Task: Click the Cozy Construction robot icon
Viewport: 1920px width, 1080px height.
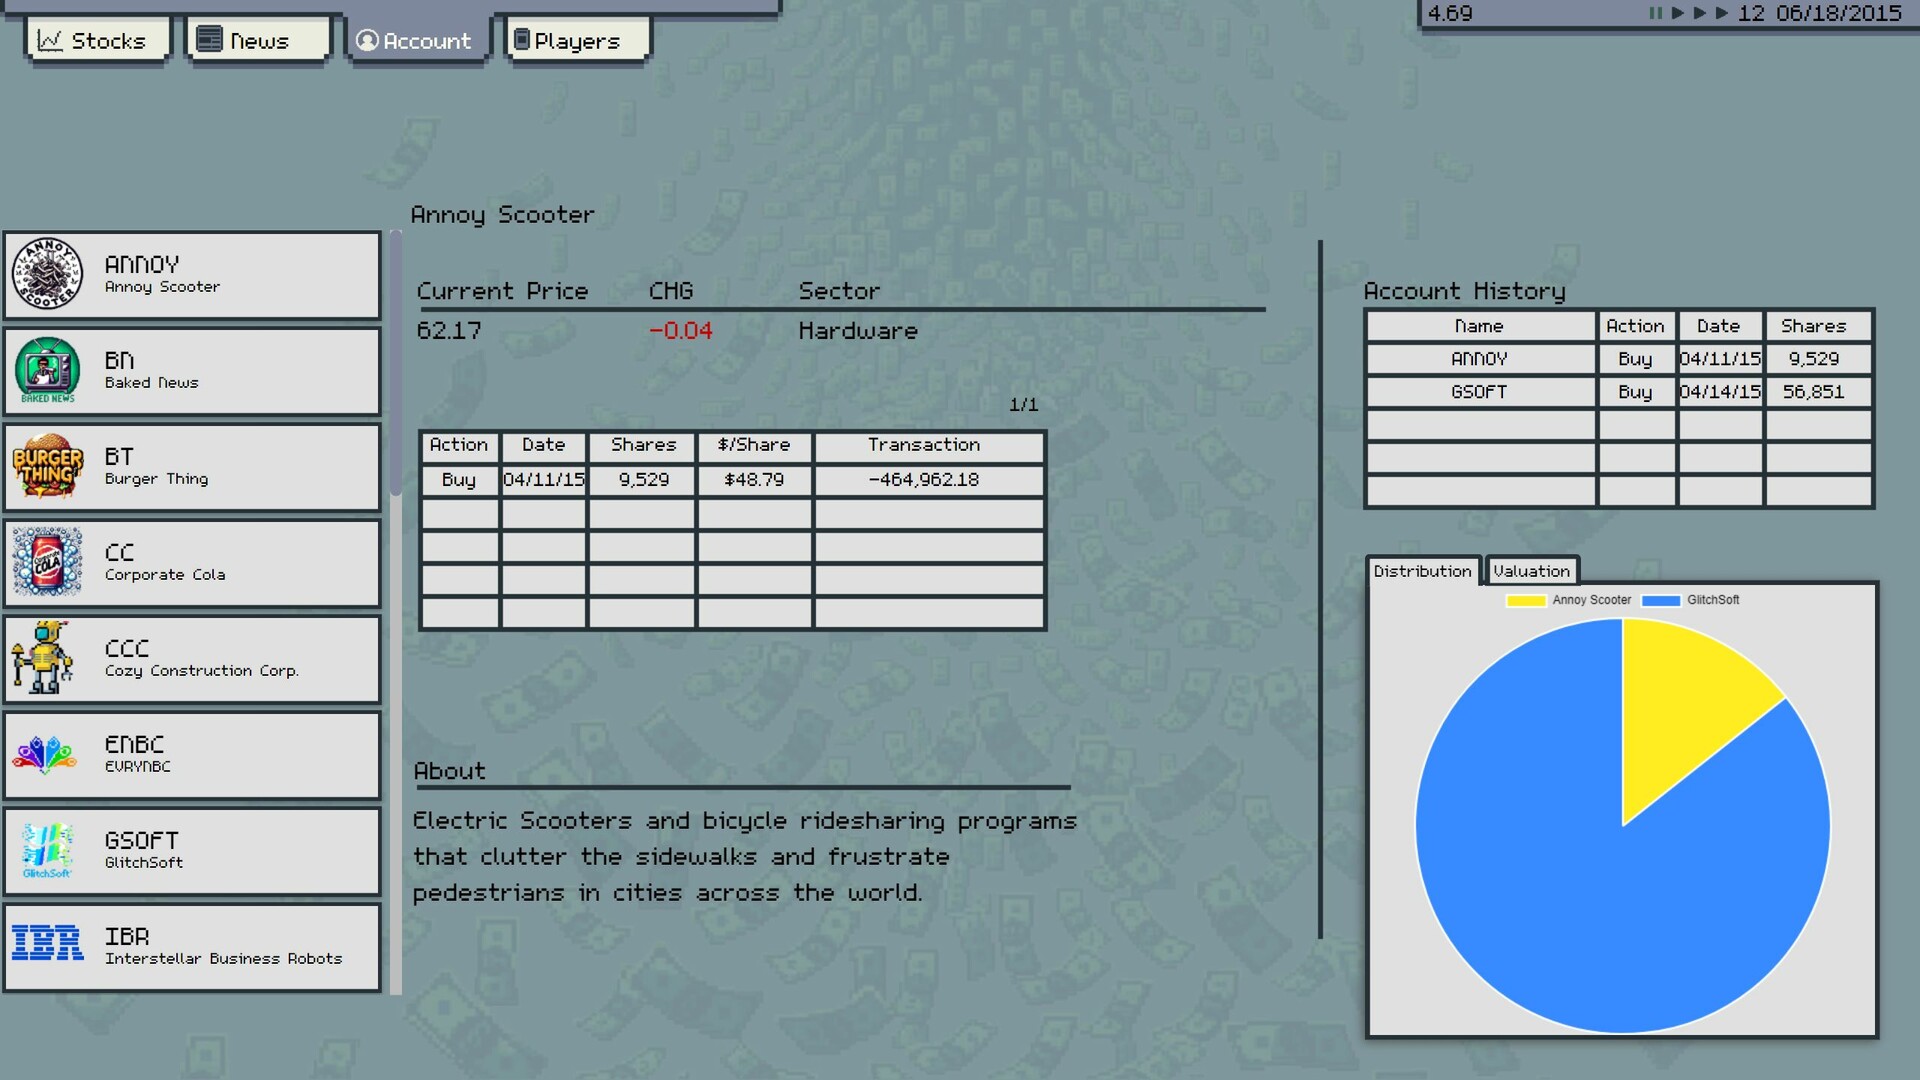Action: (45, 658)
